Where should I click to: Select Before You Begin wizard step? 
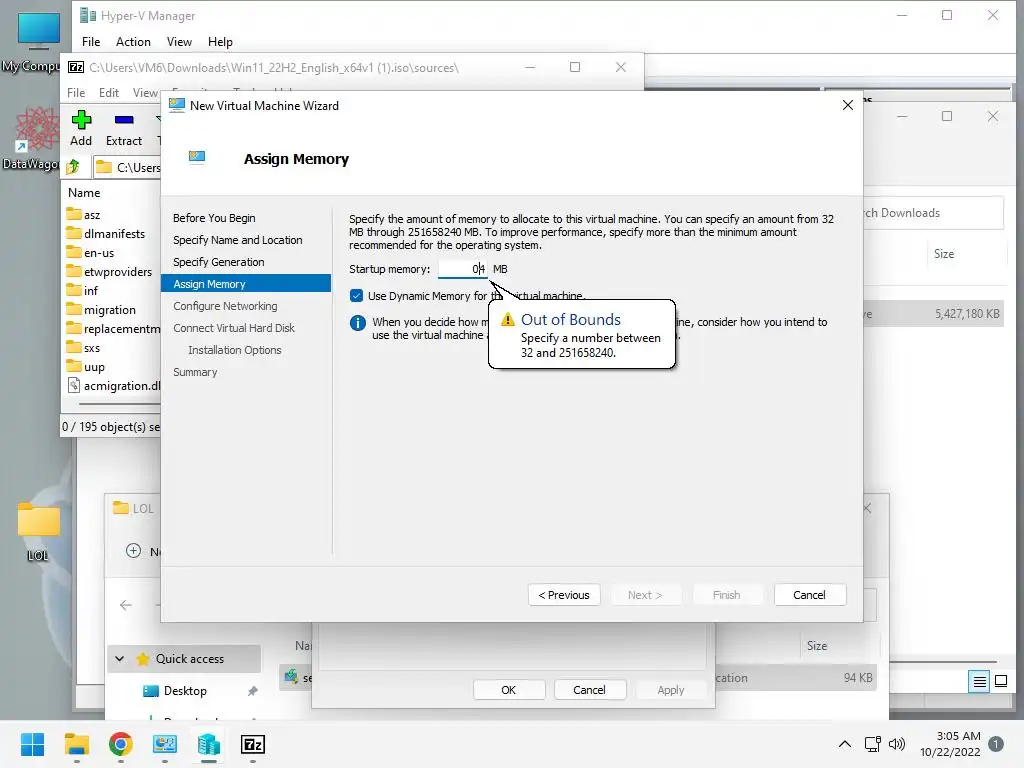tap(214, 218)
